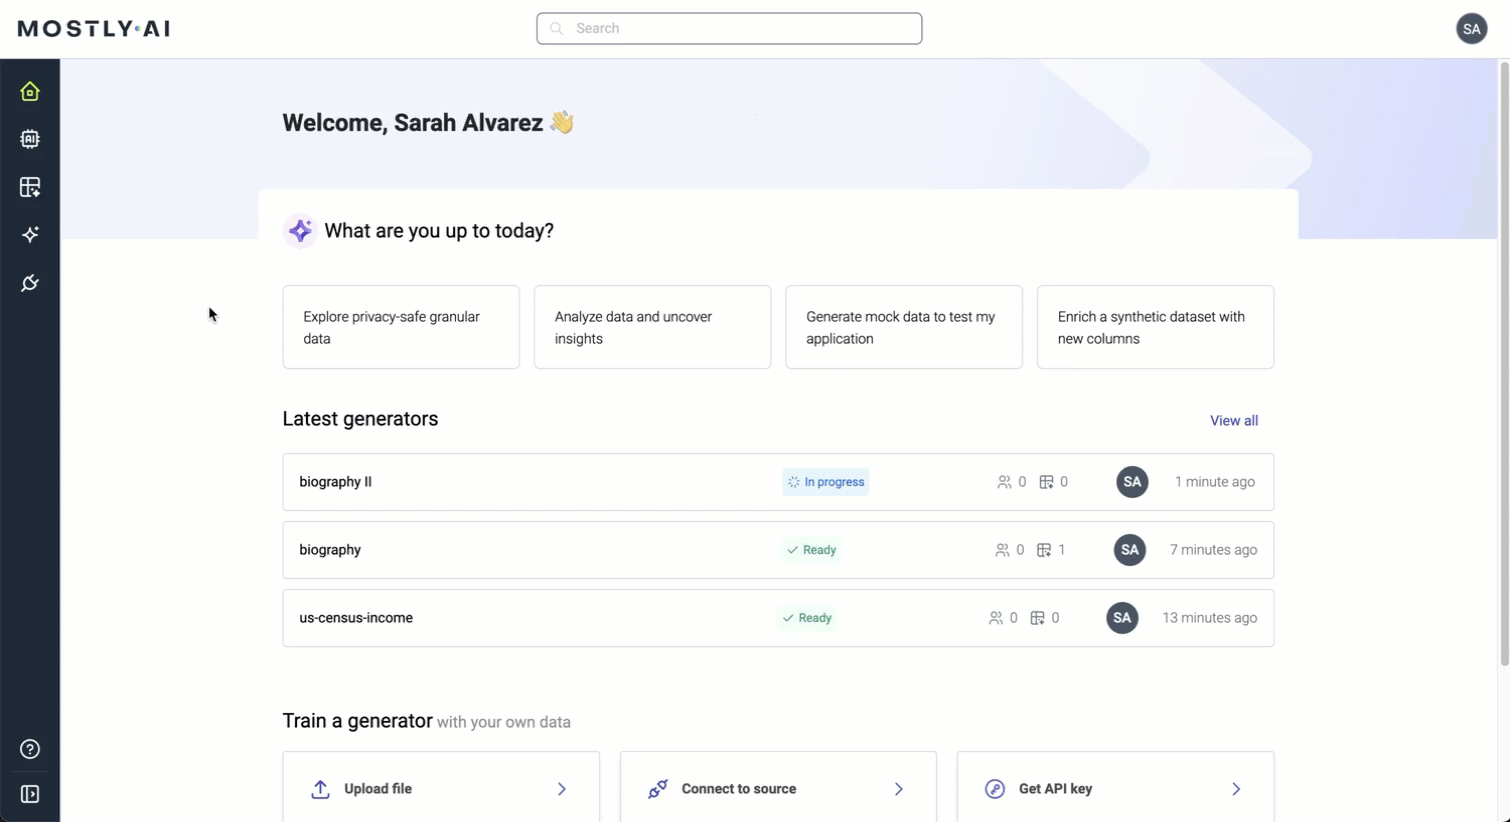The height and width of the screenshot is (822, 1510).
Task: Click the Connect to source icon
Action: (657, 789)
